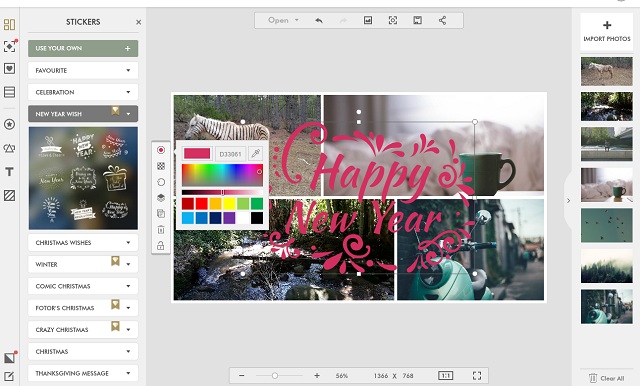Viewport: 640px width, 386px height.
Task: Expand the Celebration sticker category
Action: (83, 92)
